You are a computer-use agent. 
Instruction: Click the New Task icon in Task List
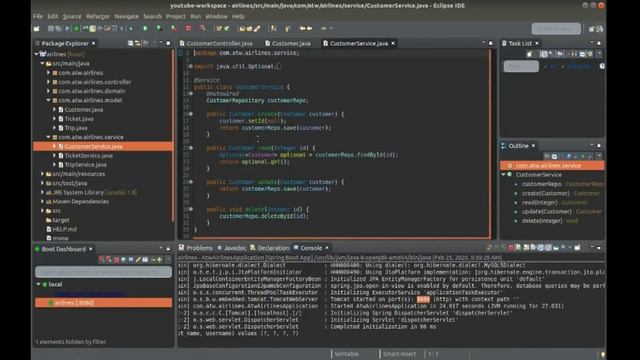pyautogui.click(x=529, y=54)
